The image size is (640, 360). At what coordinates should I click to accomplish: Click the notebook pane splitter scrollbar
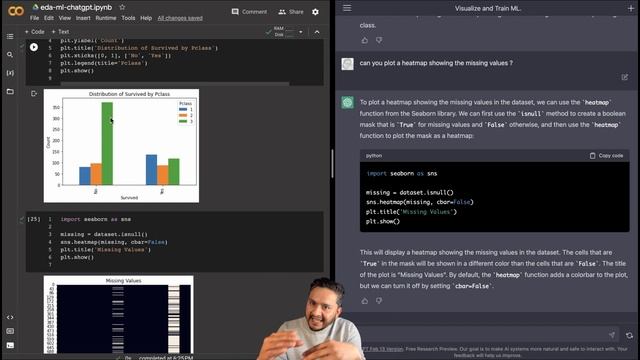tap(332, 163)
